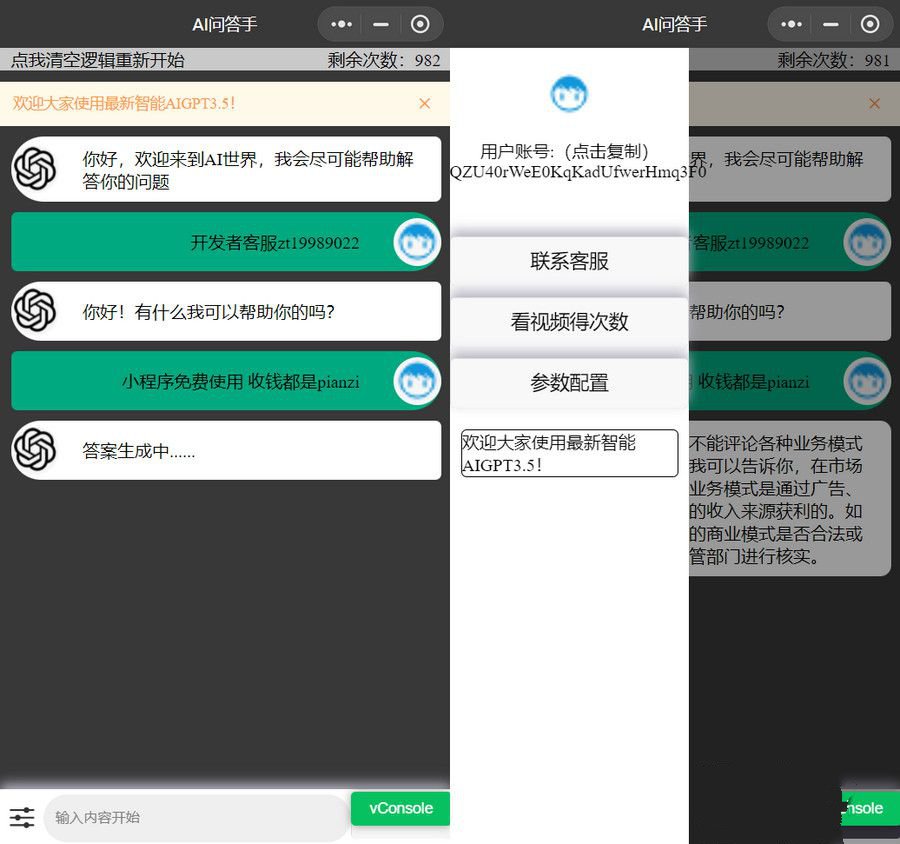Choose 看视频得次数 to earn more uses

(x=569, y=322)
